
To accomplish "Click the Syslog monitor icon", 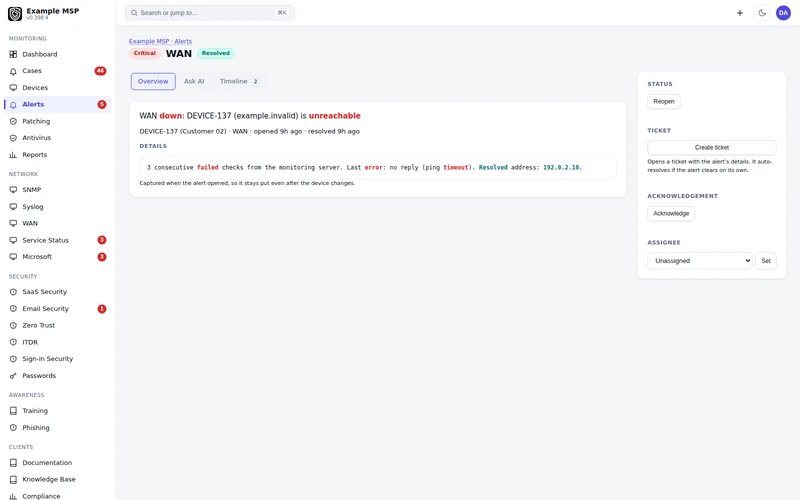I will pos(13,207).
